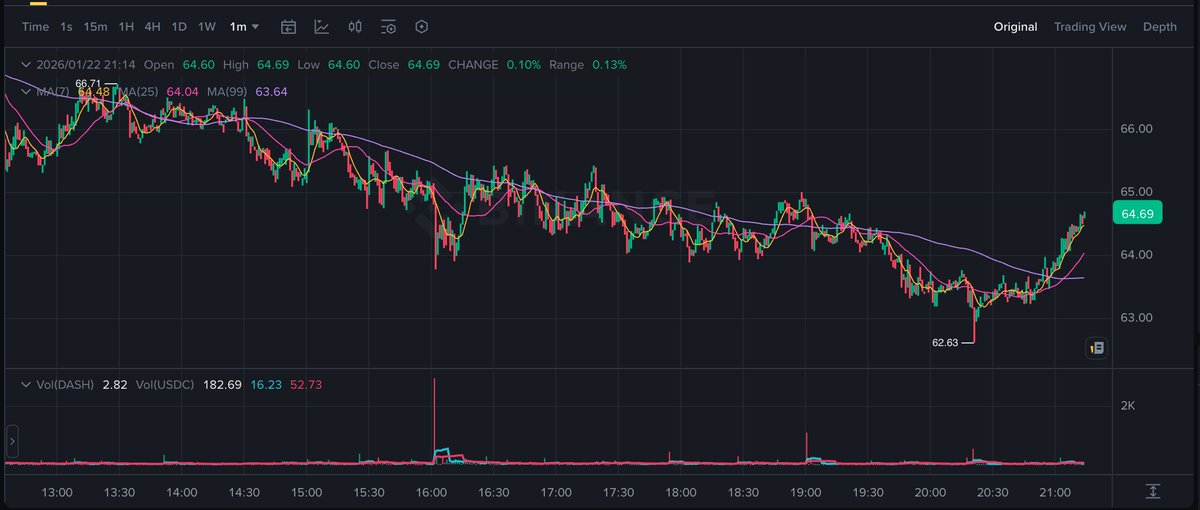Image resolution: width=1200 pixels, height=510 pixels.
Task: Select the 1D interval
Action: 179,27
